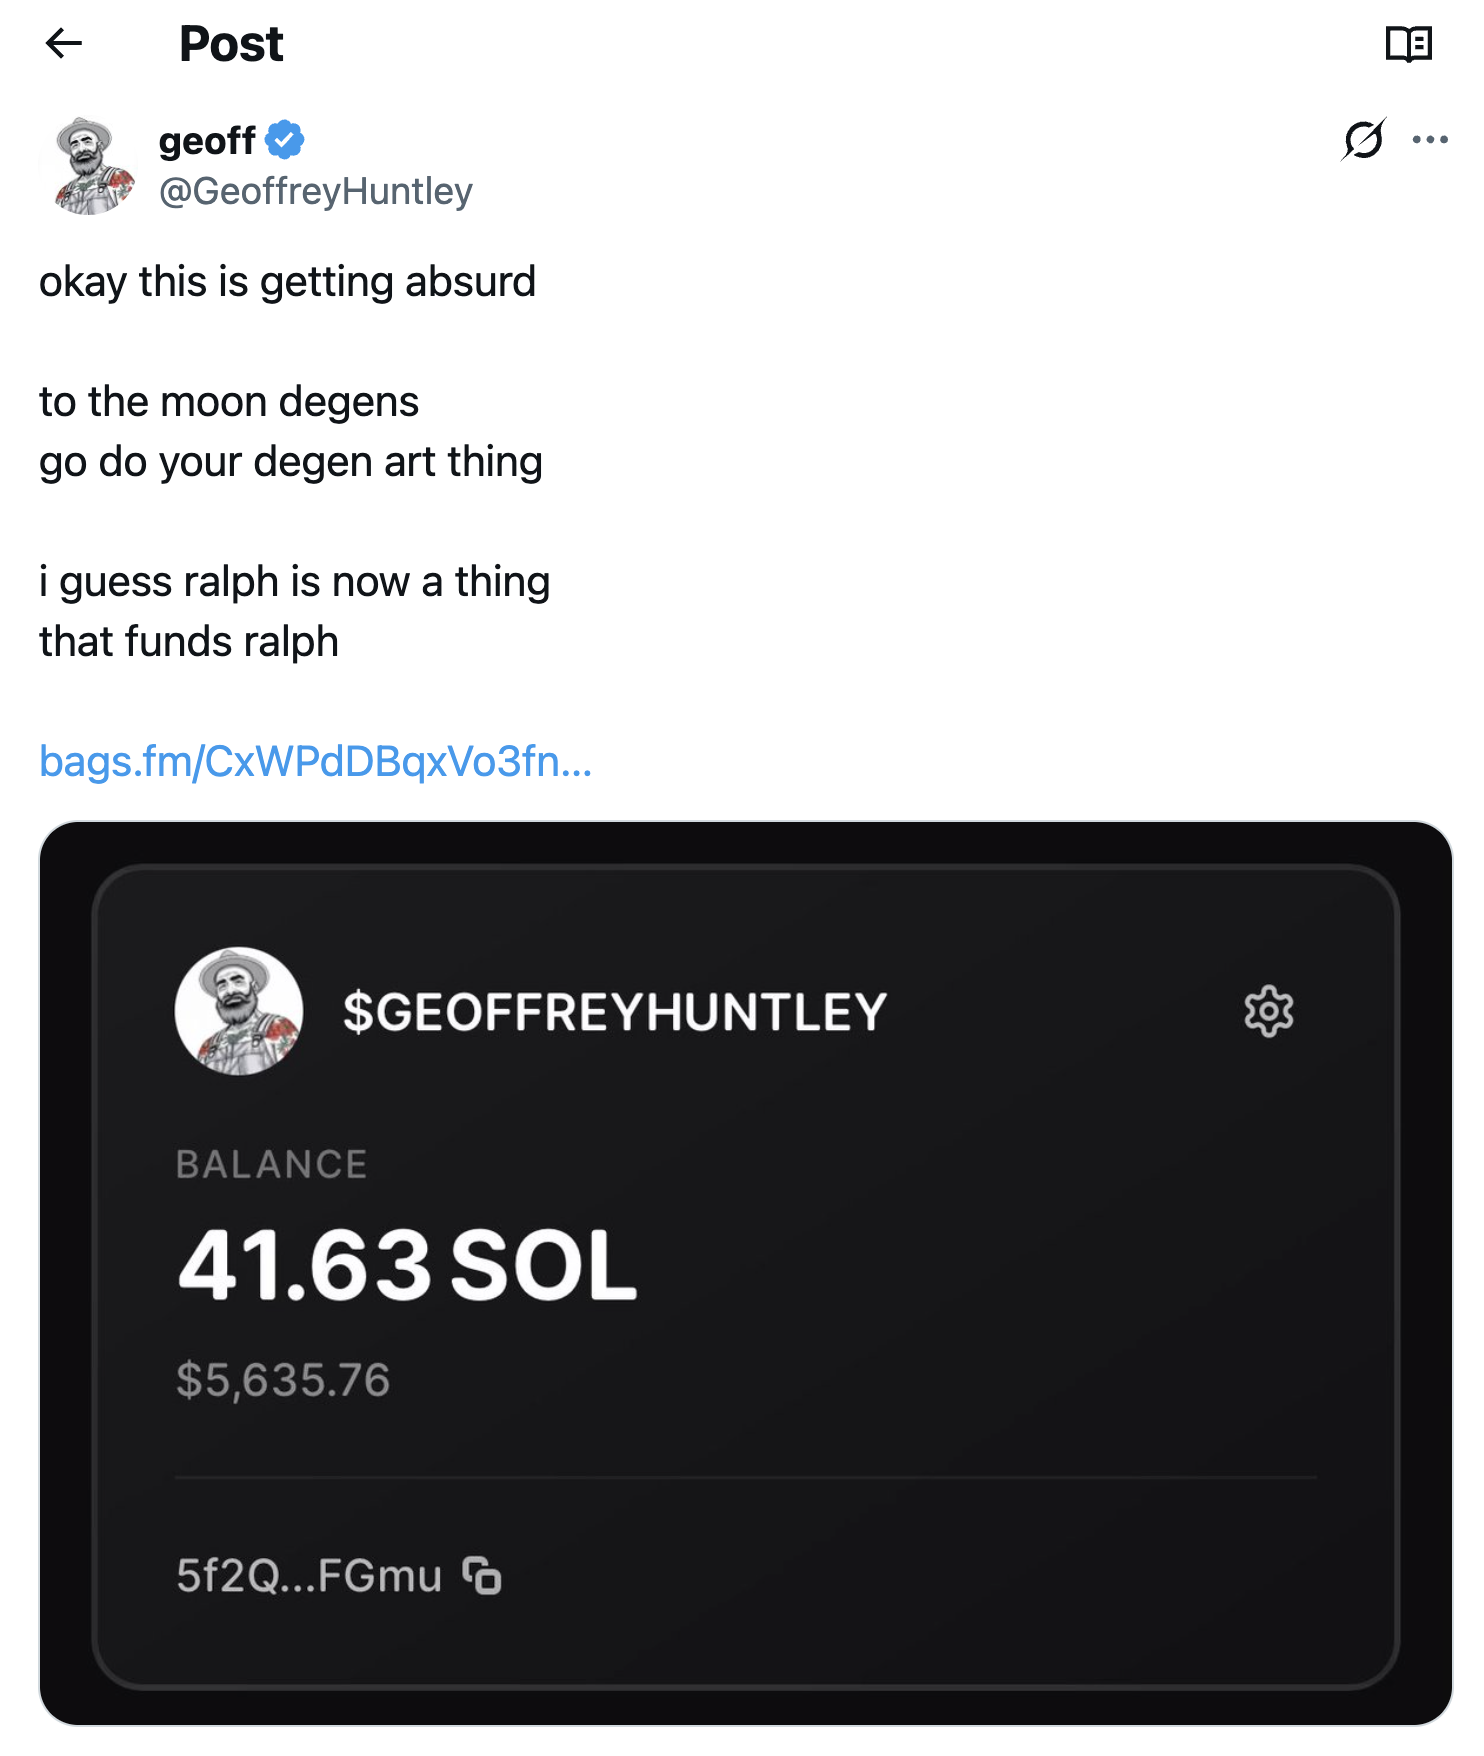Expand post actions with the three-dot menu
Screen dimensions: 1484x1756
tap(1432, 140)
